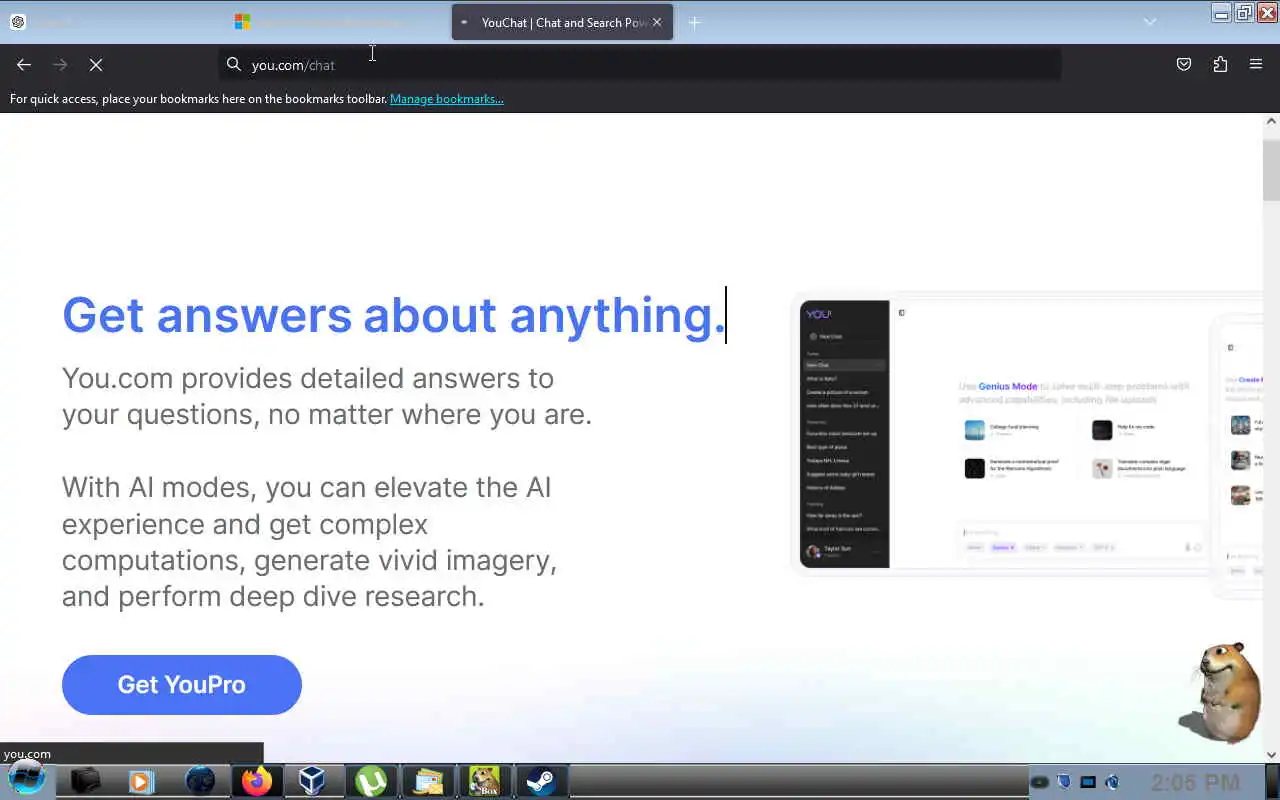Expand the list all tabs dropdown
This screenshot has width=1280, height=800.
(x=1150, y=22)
